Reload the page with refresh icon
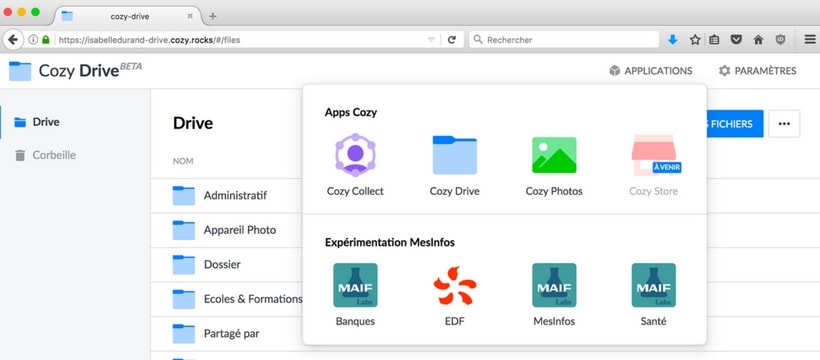The height and width of the screenshot is (360, 820). click(452, 40)
